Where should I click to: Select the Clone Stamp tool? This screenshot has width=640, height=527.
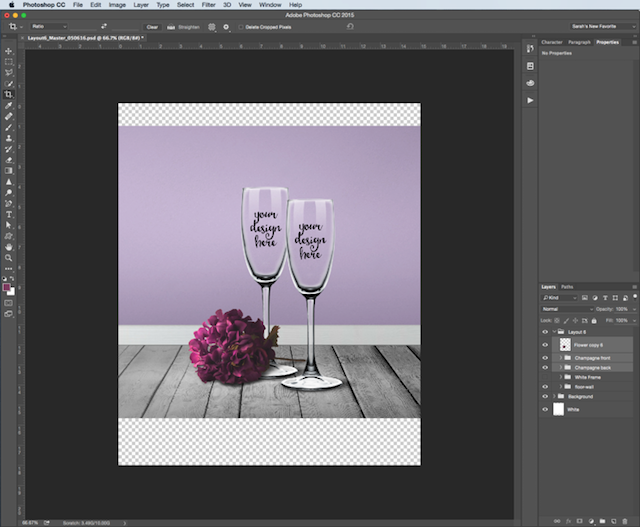[8, 138]
